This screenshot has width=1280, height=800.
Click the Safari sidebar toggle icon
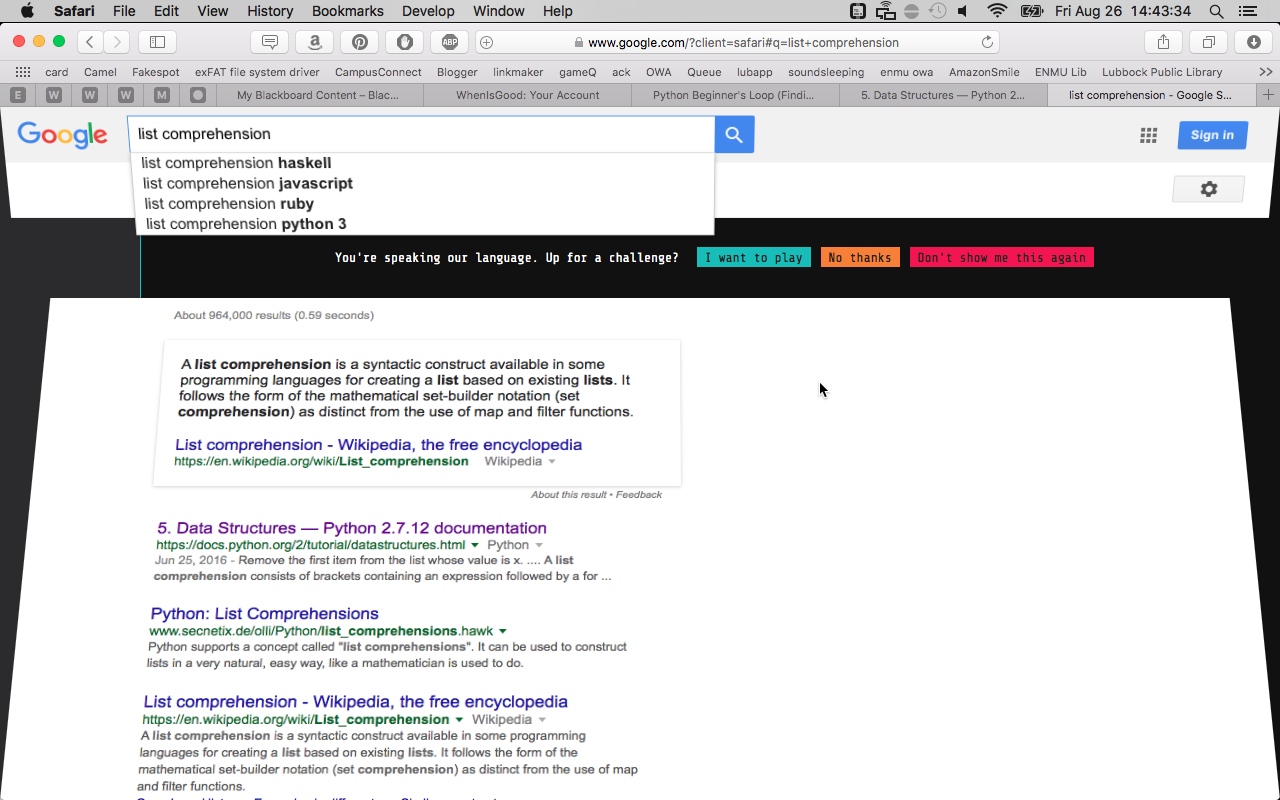click(157, 42)
